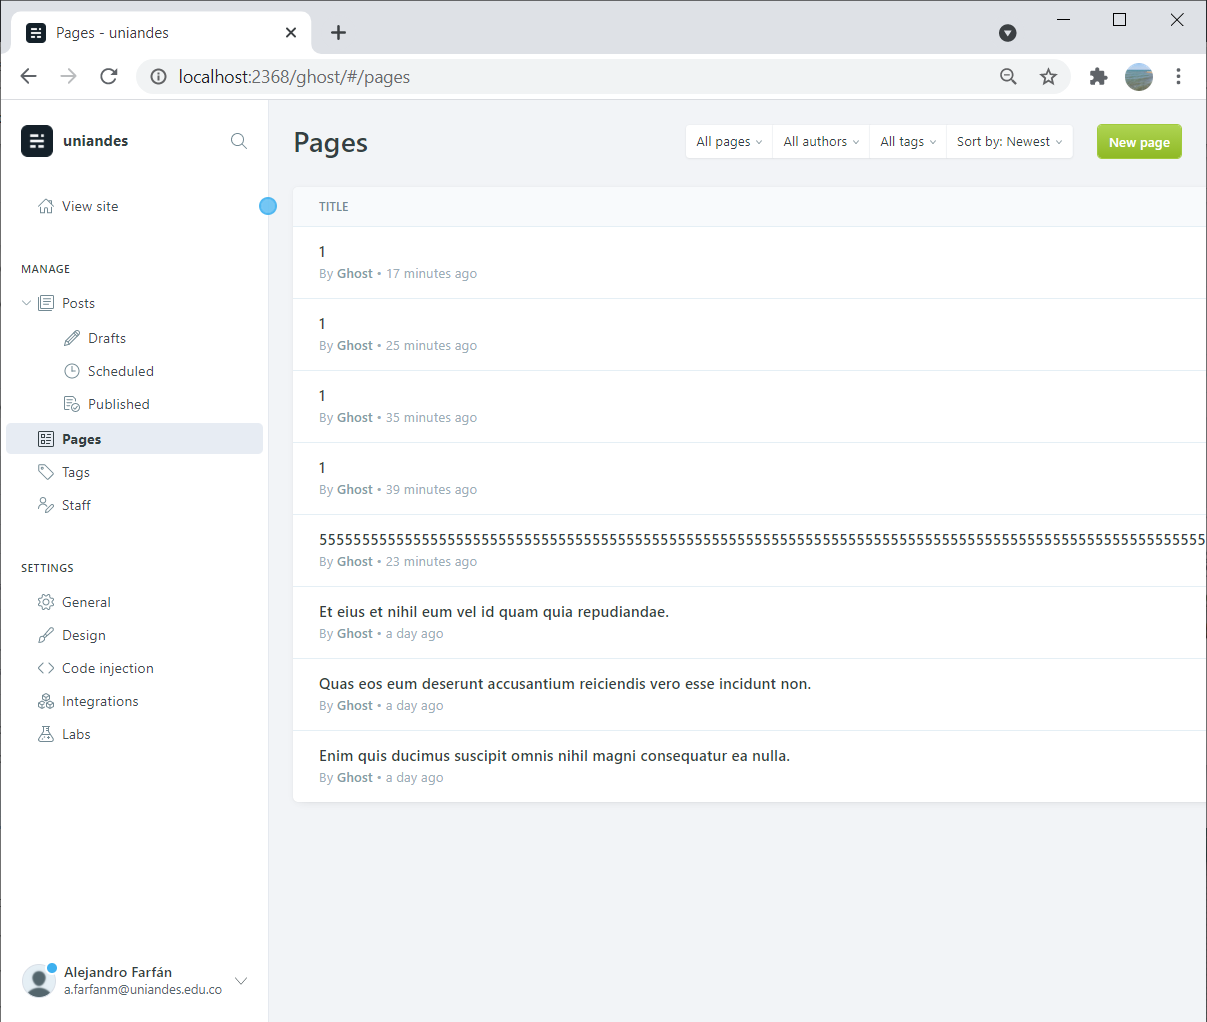The image size is (1207, 1022).
Task: Click the Labs flask icon
Action: pos(46,734)
